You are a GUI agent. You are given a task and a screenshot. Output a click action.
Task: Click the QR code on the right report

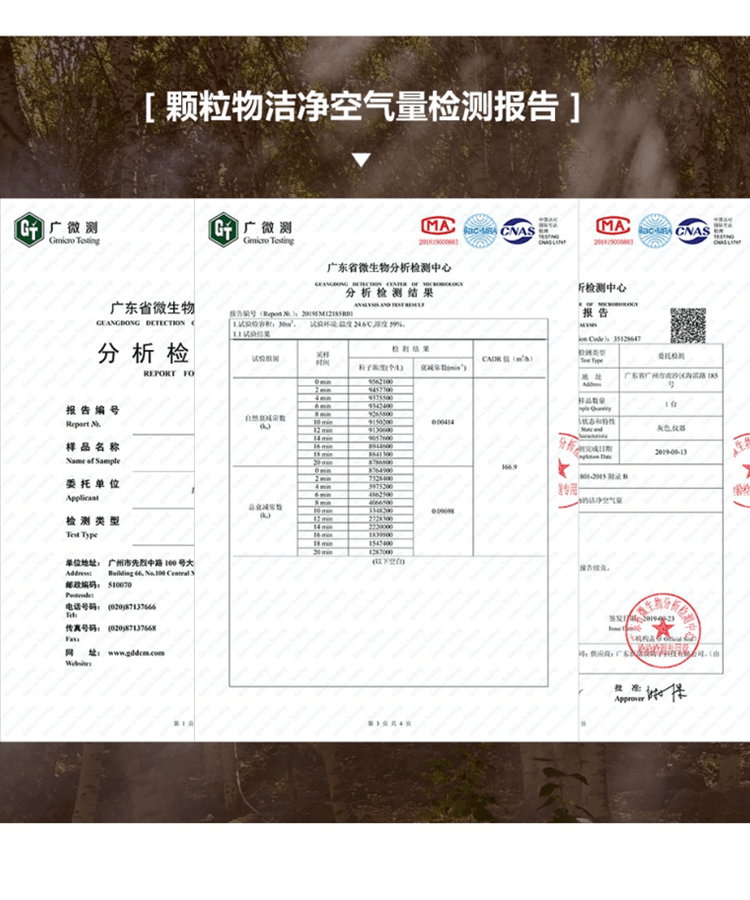688,325
